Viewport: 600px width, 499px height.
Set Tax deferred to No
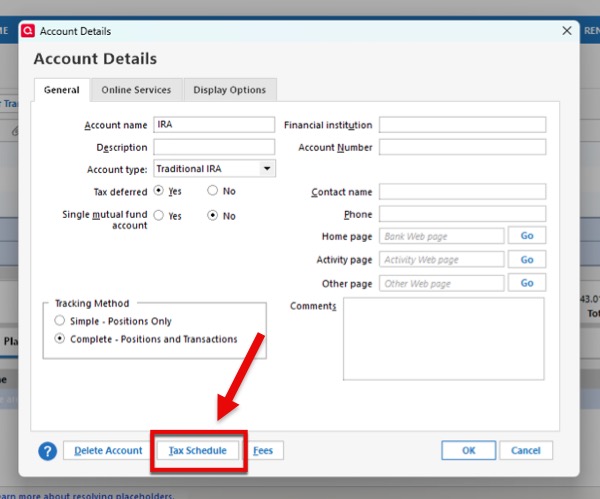coord(212,191)
